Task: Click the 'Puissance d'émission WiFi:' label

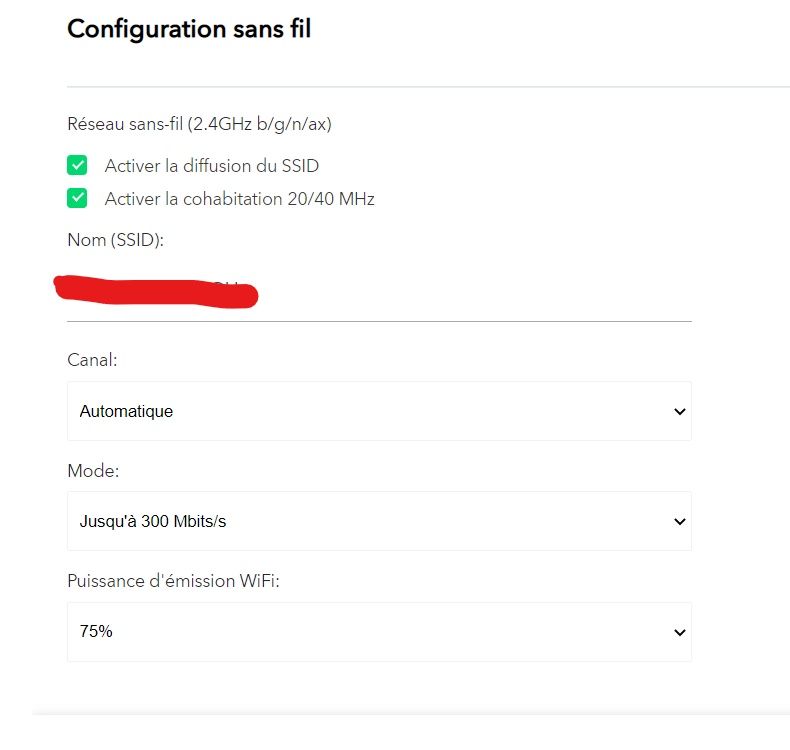Action: (x=173, y=581)
